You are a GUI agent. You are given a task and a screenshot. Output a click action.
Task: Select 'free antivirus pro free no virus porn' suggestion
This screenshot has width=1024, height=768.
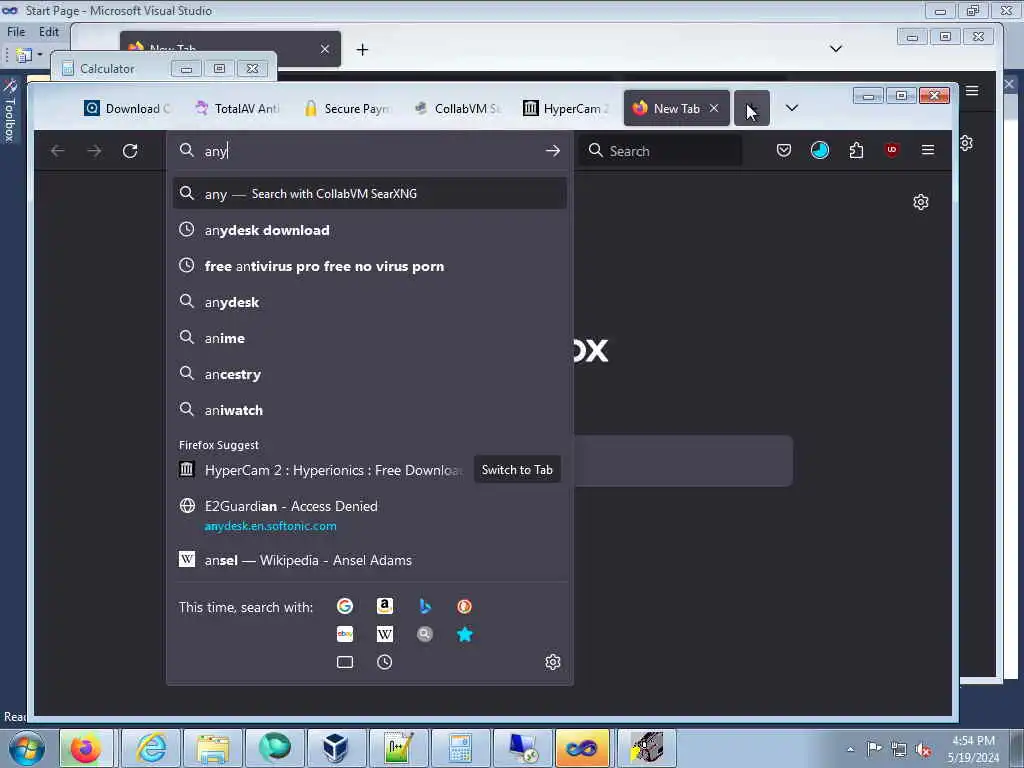point(370,266)
